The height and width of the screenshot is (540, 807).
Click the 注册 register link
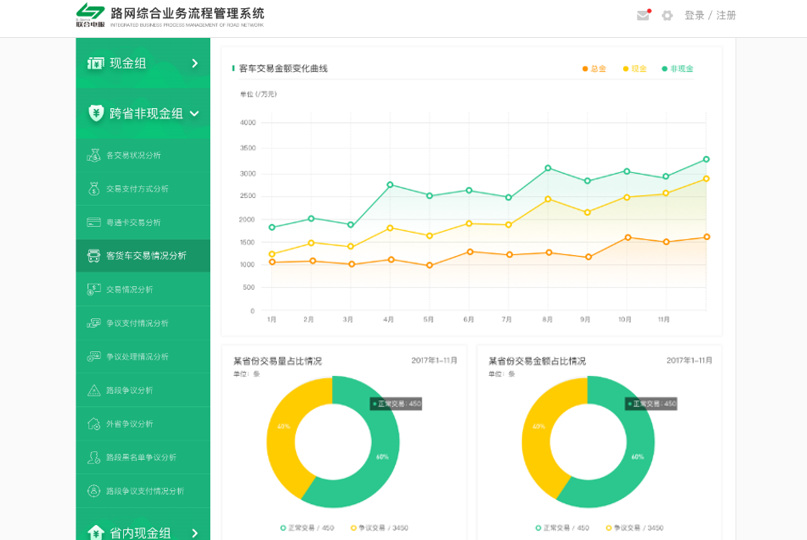726,15
